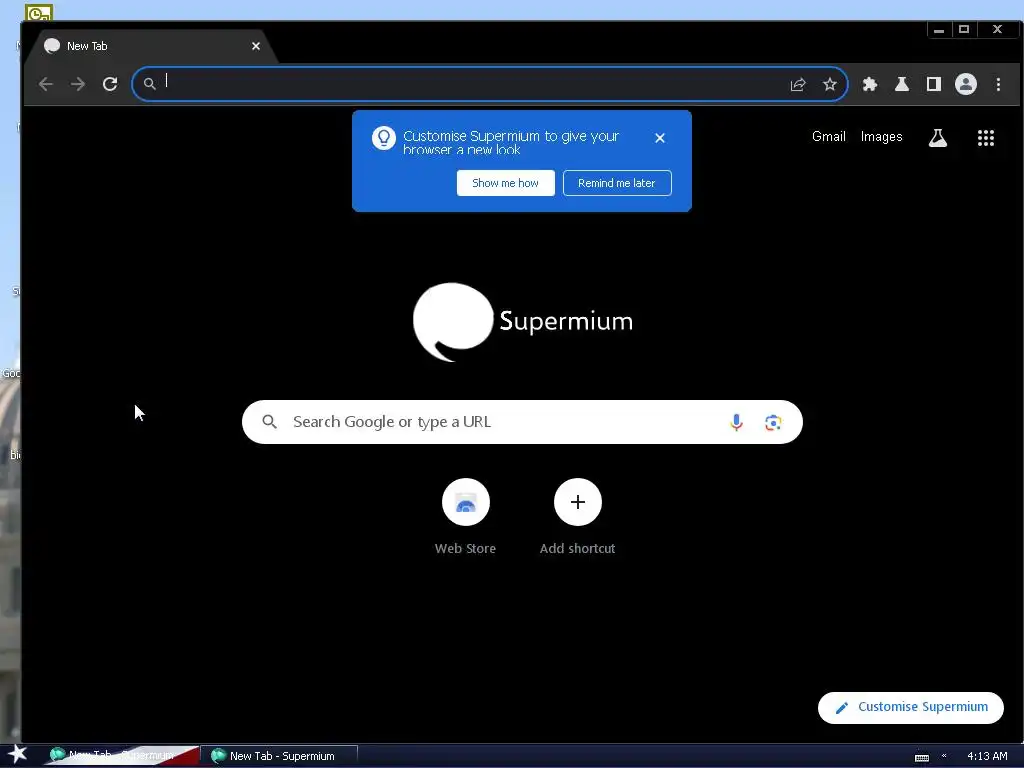Open the star start menu in the taskbar
This screenshot has width=1024, height=768.
(x=17, y=755)
